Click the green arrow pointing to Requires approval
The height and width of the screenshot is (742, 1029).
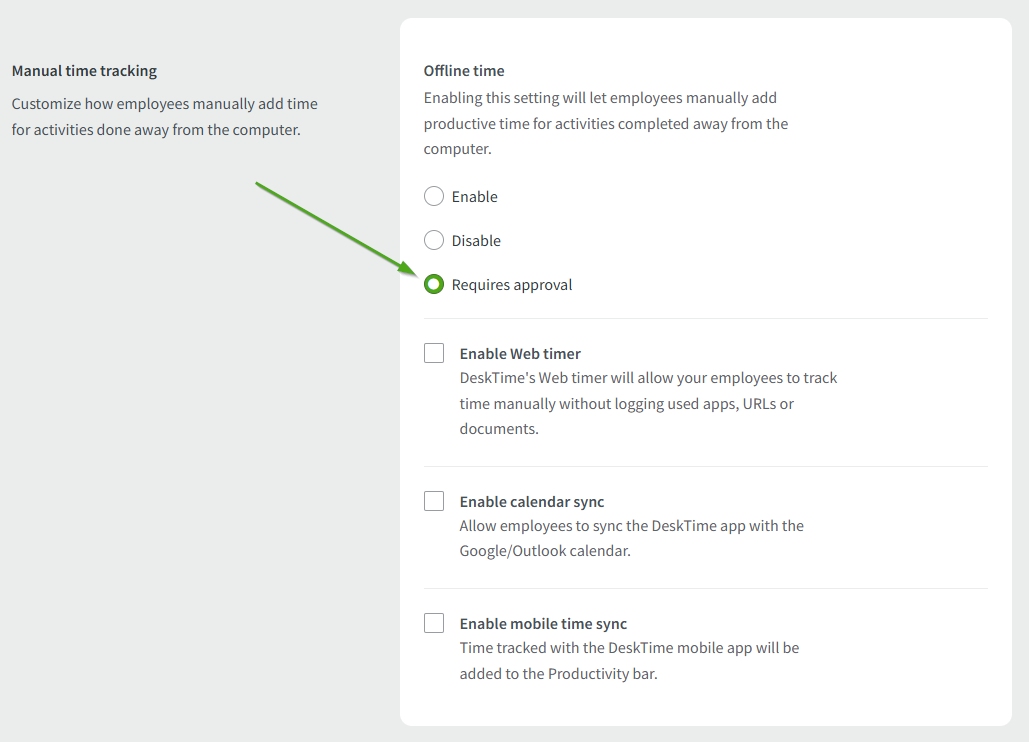coord(335,230)
